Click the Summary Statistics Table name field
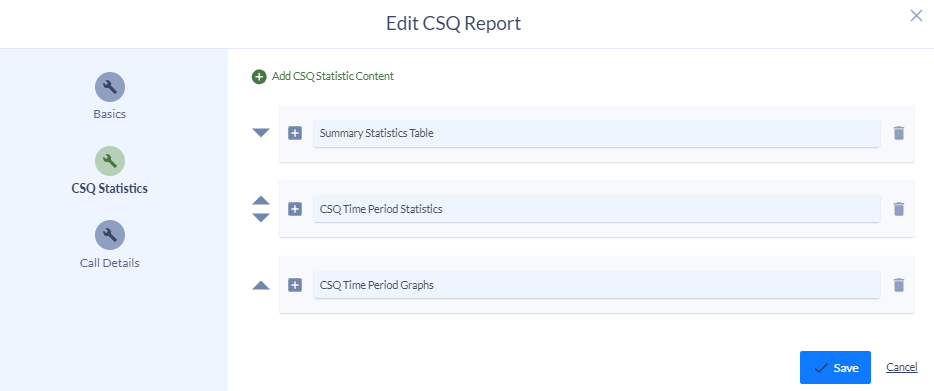Screen dimensions: 934x391 pyautogui.click(x=597, y=134)
